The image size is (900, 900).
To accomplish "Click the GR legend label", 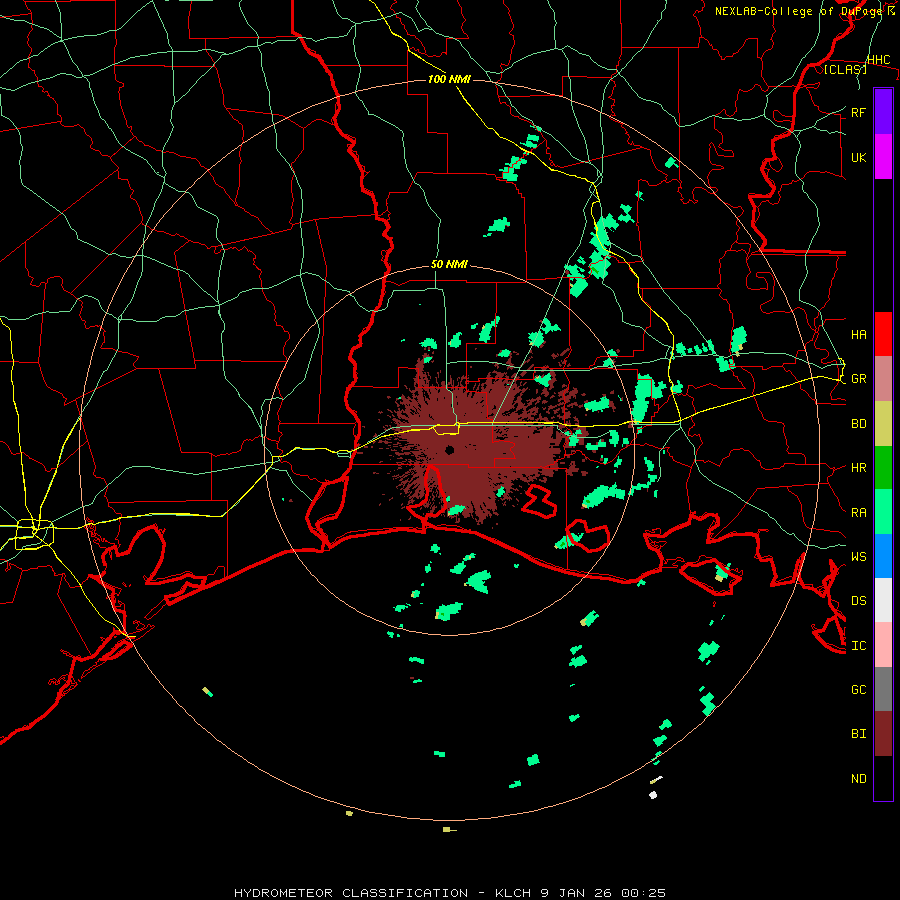I will pyautogui.click(x=858, y=379).
